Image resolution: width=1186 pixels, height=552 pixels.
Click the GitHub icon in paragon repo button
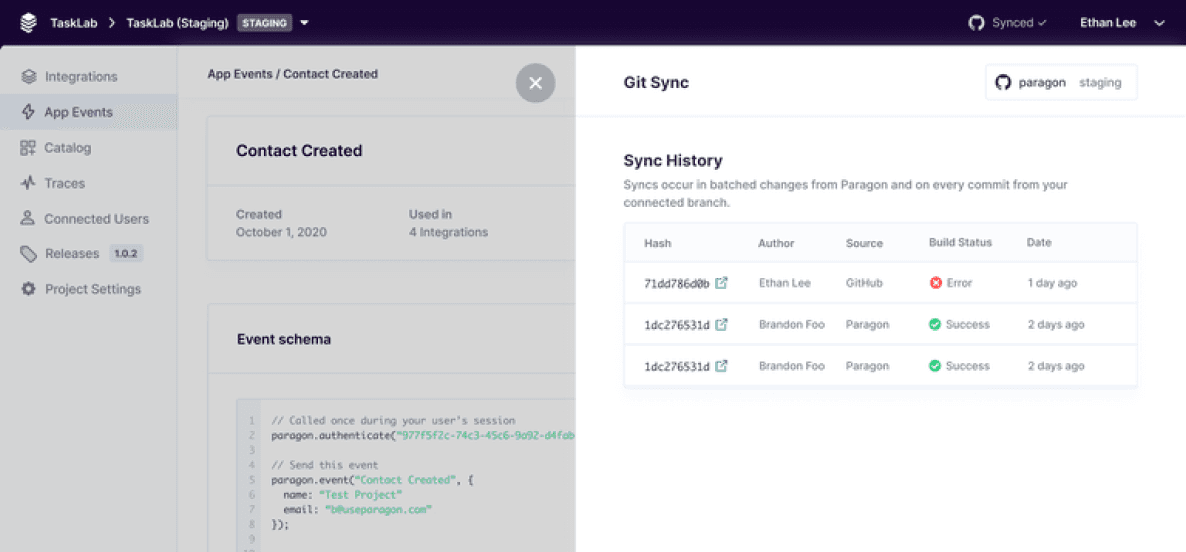pos(1003,82)
